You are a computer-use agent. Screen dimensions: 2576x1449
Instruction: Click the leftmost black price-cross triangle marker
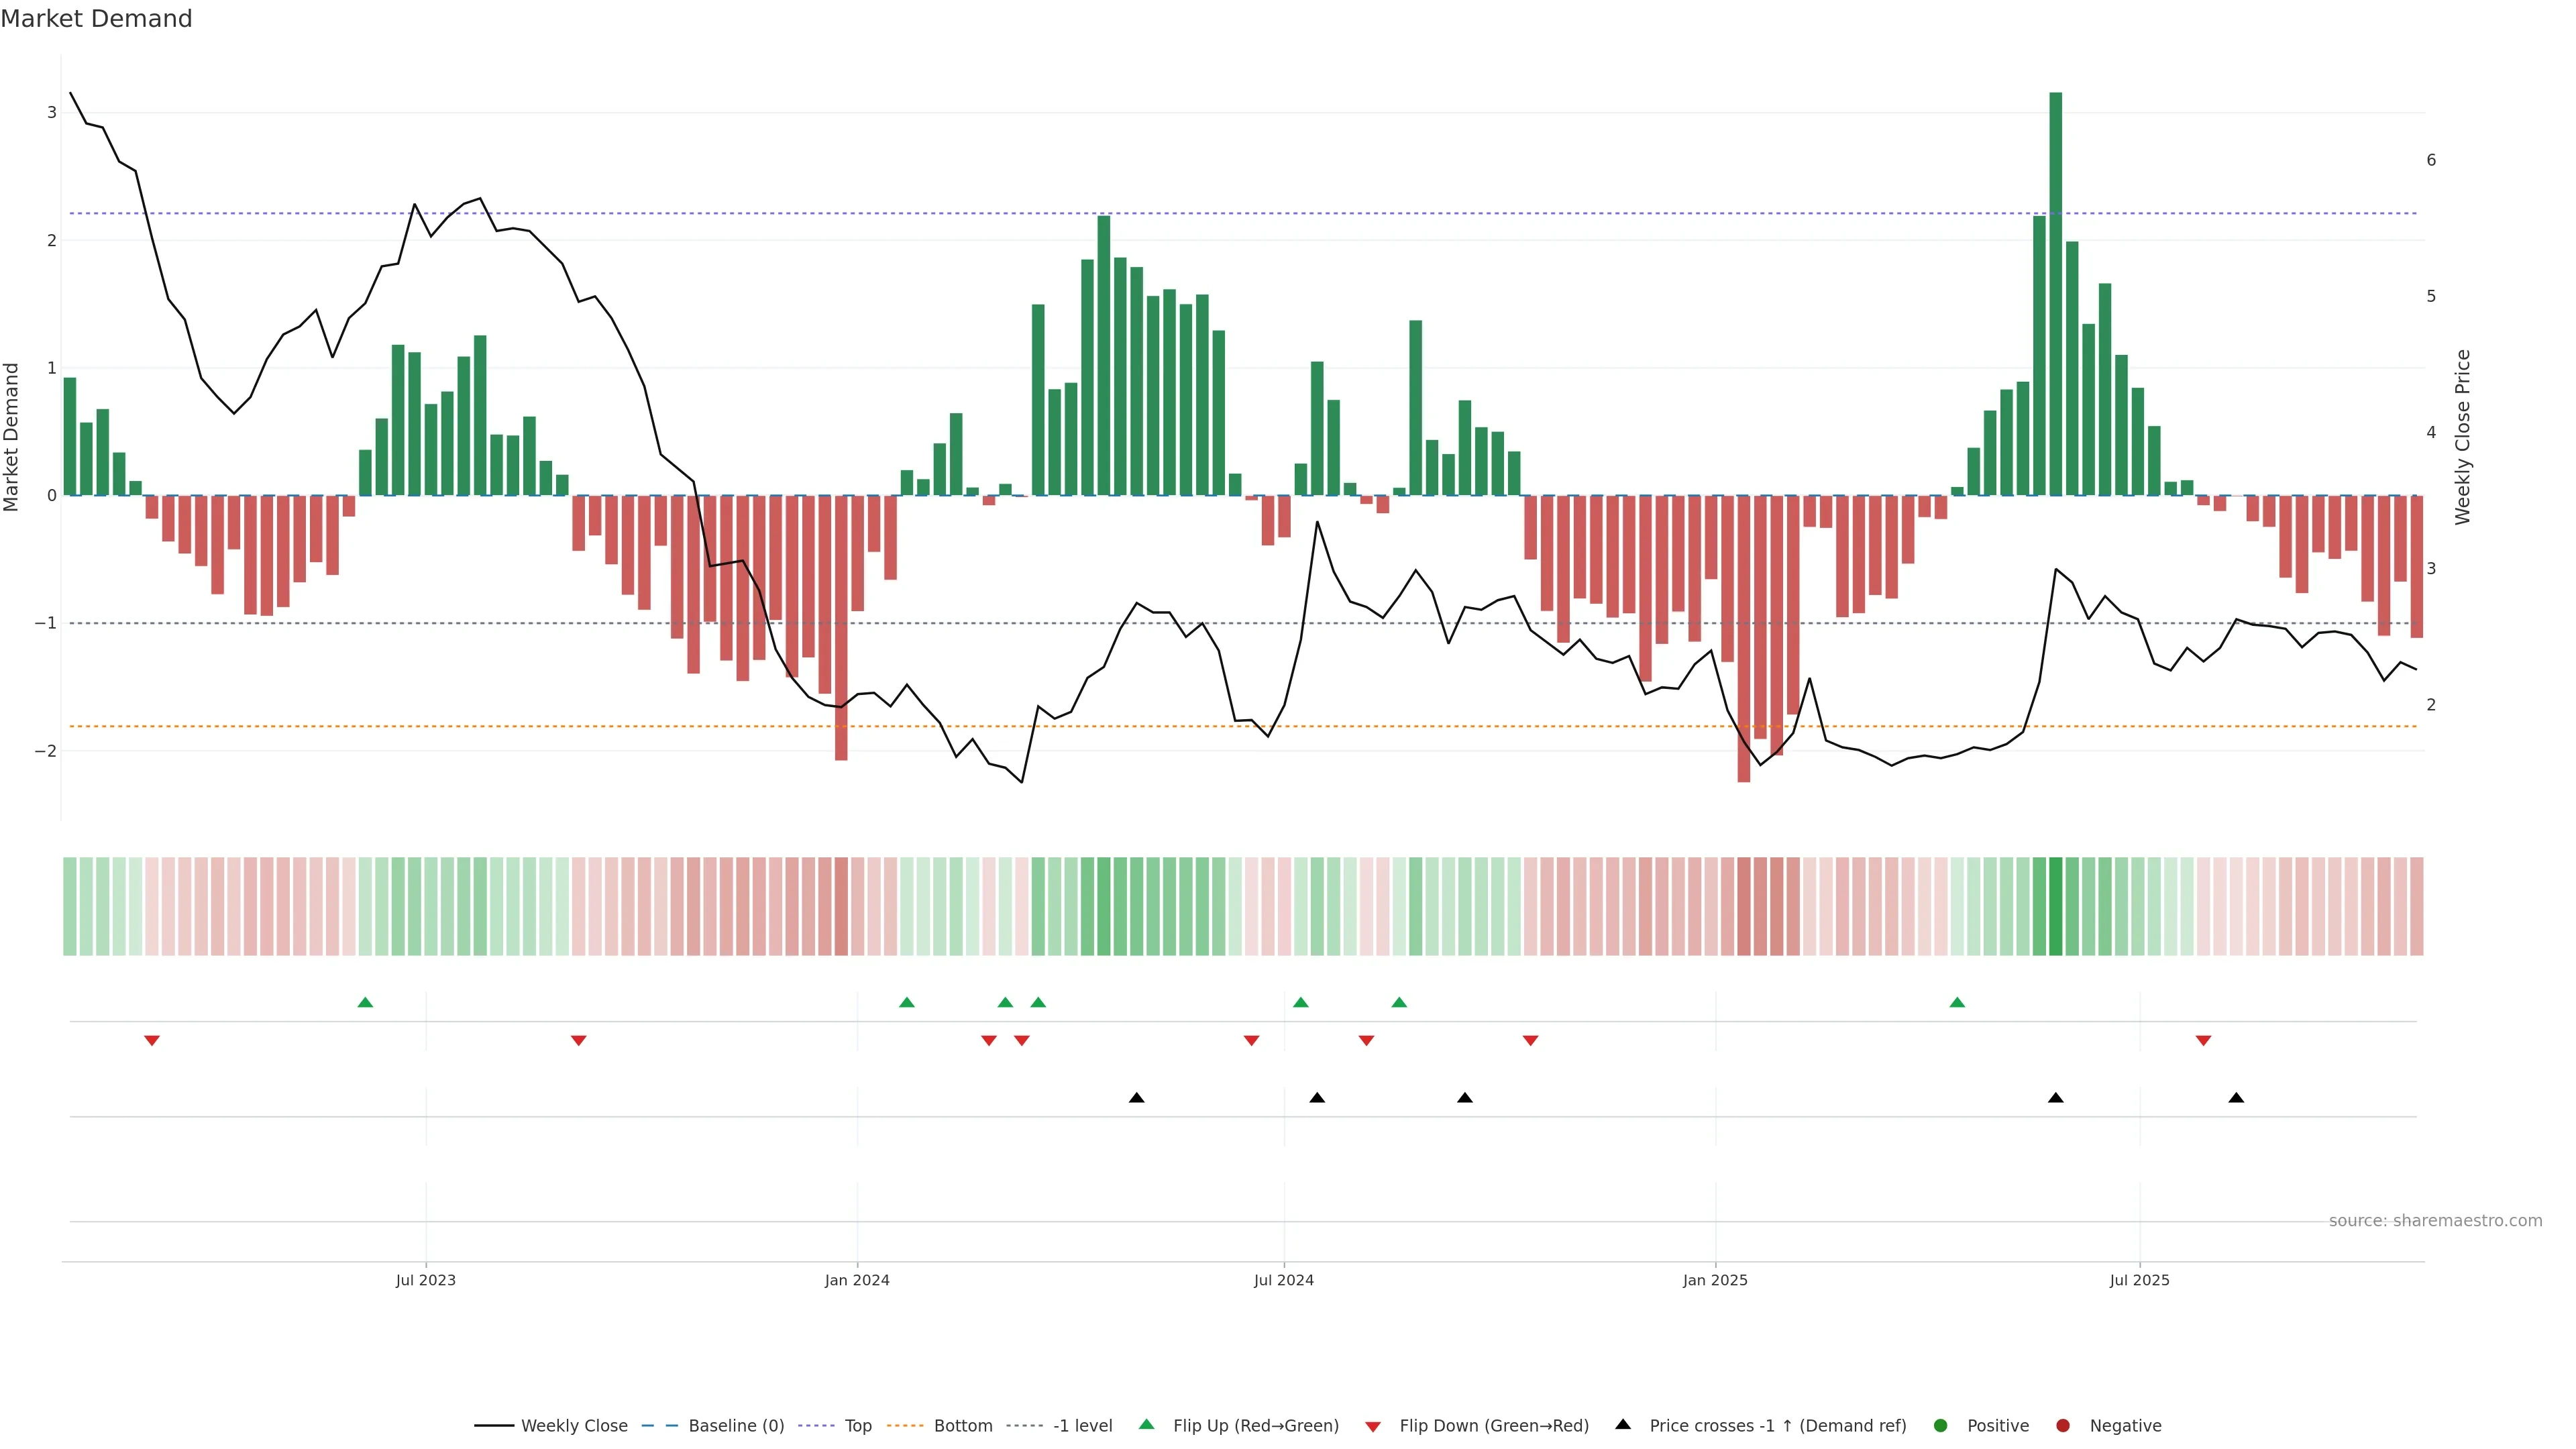1136,1098
